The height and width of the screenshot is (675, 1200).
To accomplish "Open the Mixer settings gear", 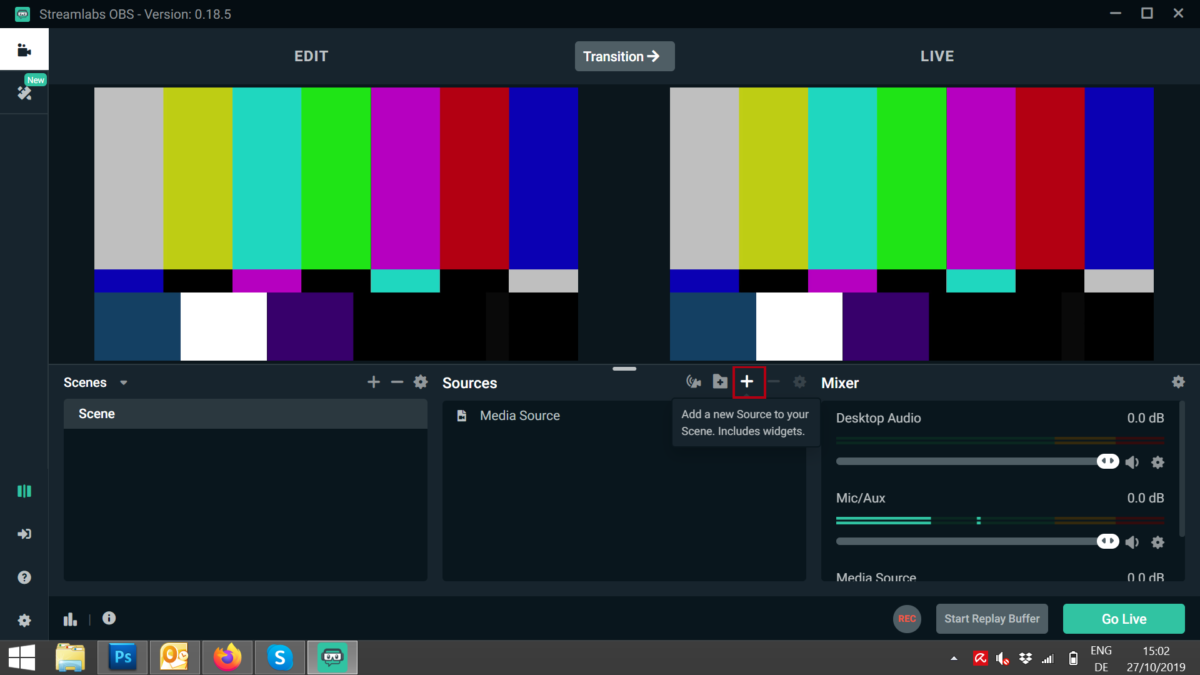I will (1178, 382).
